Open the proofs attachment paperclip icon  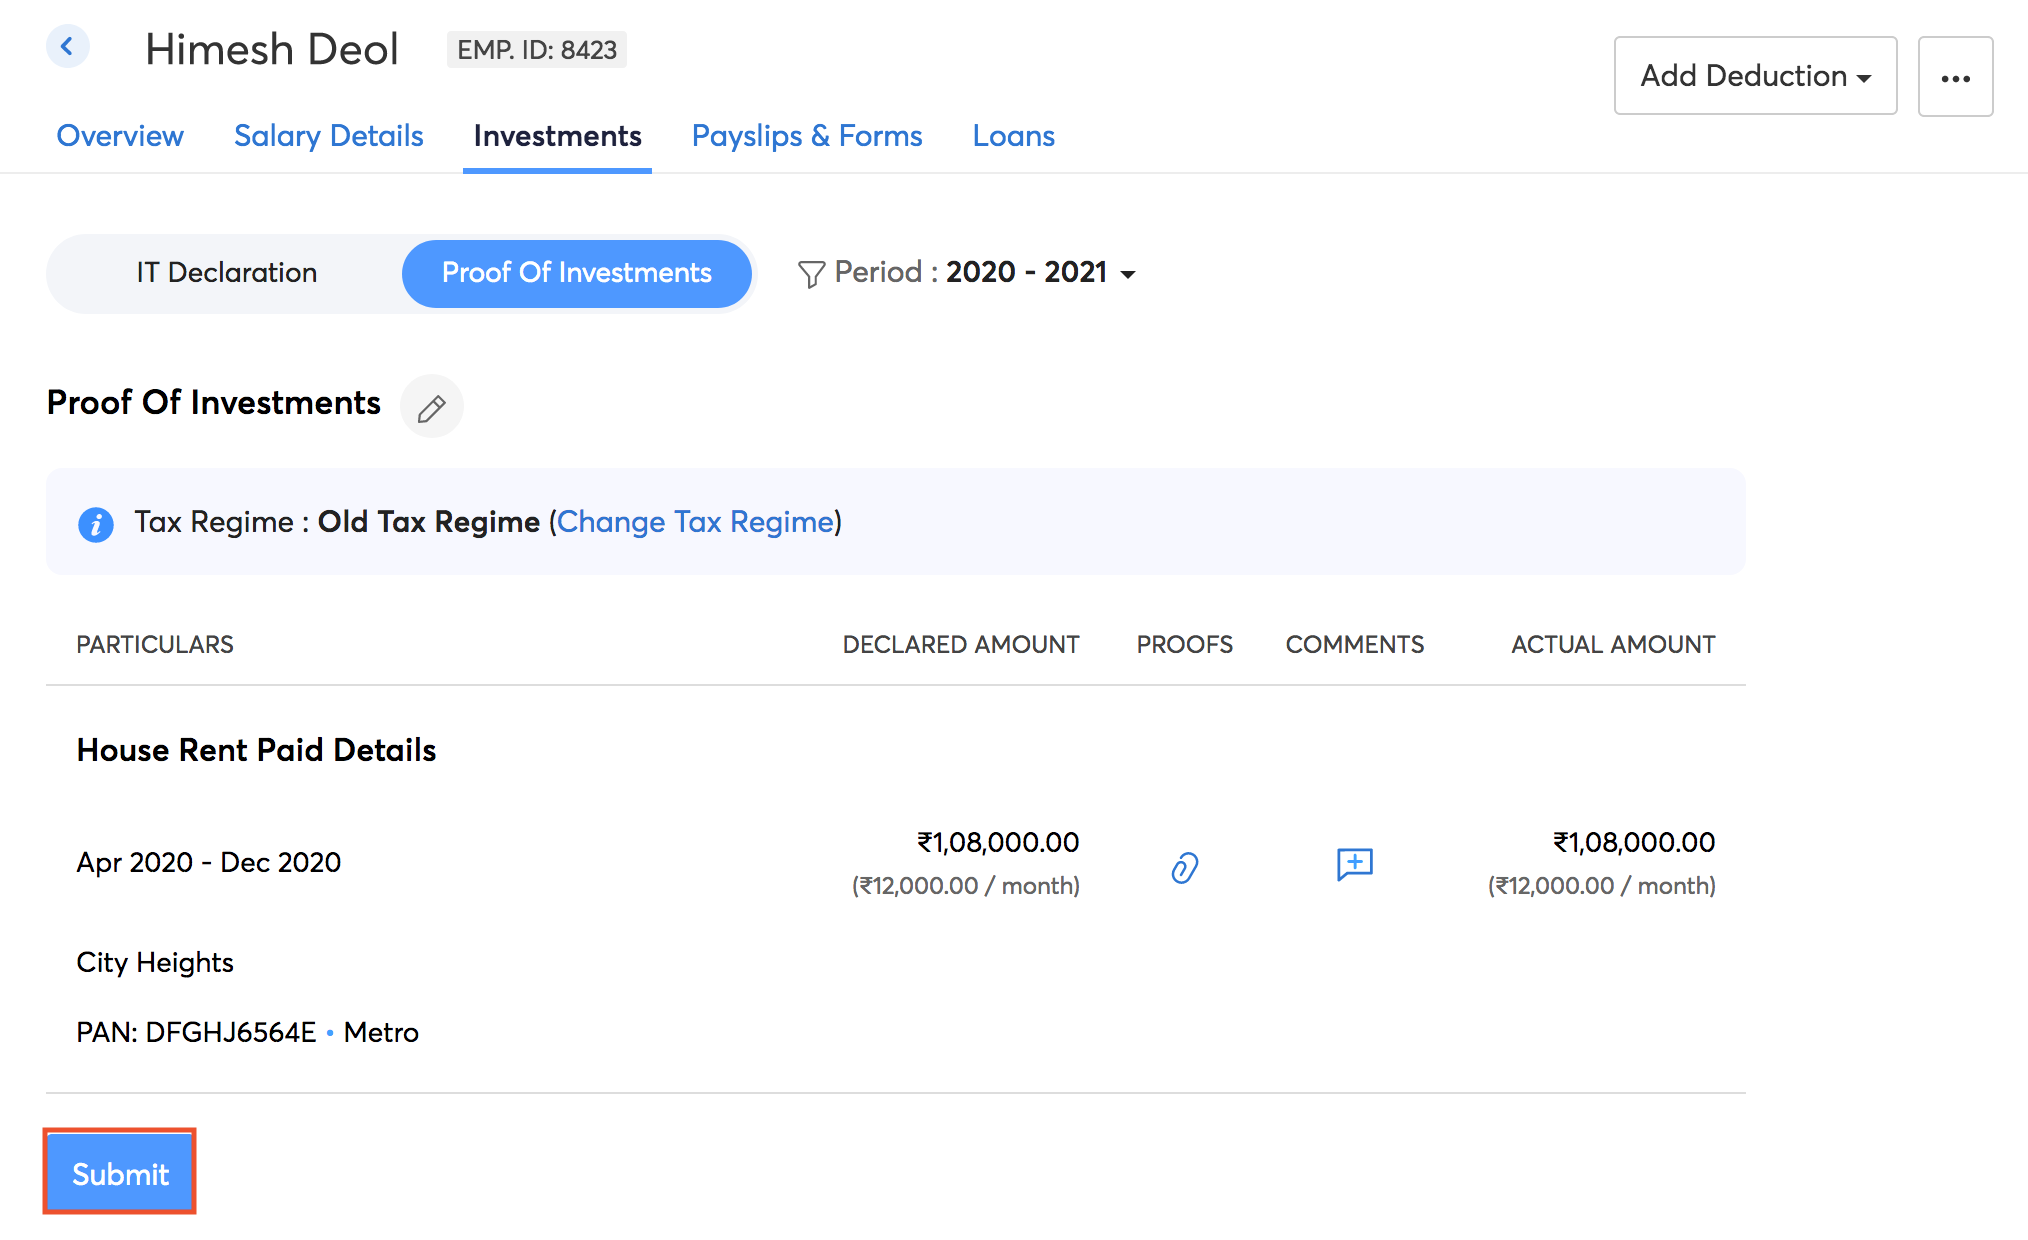(x=1183, y=866)
